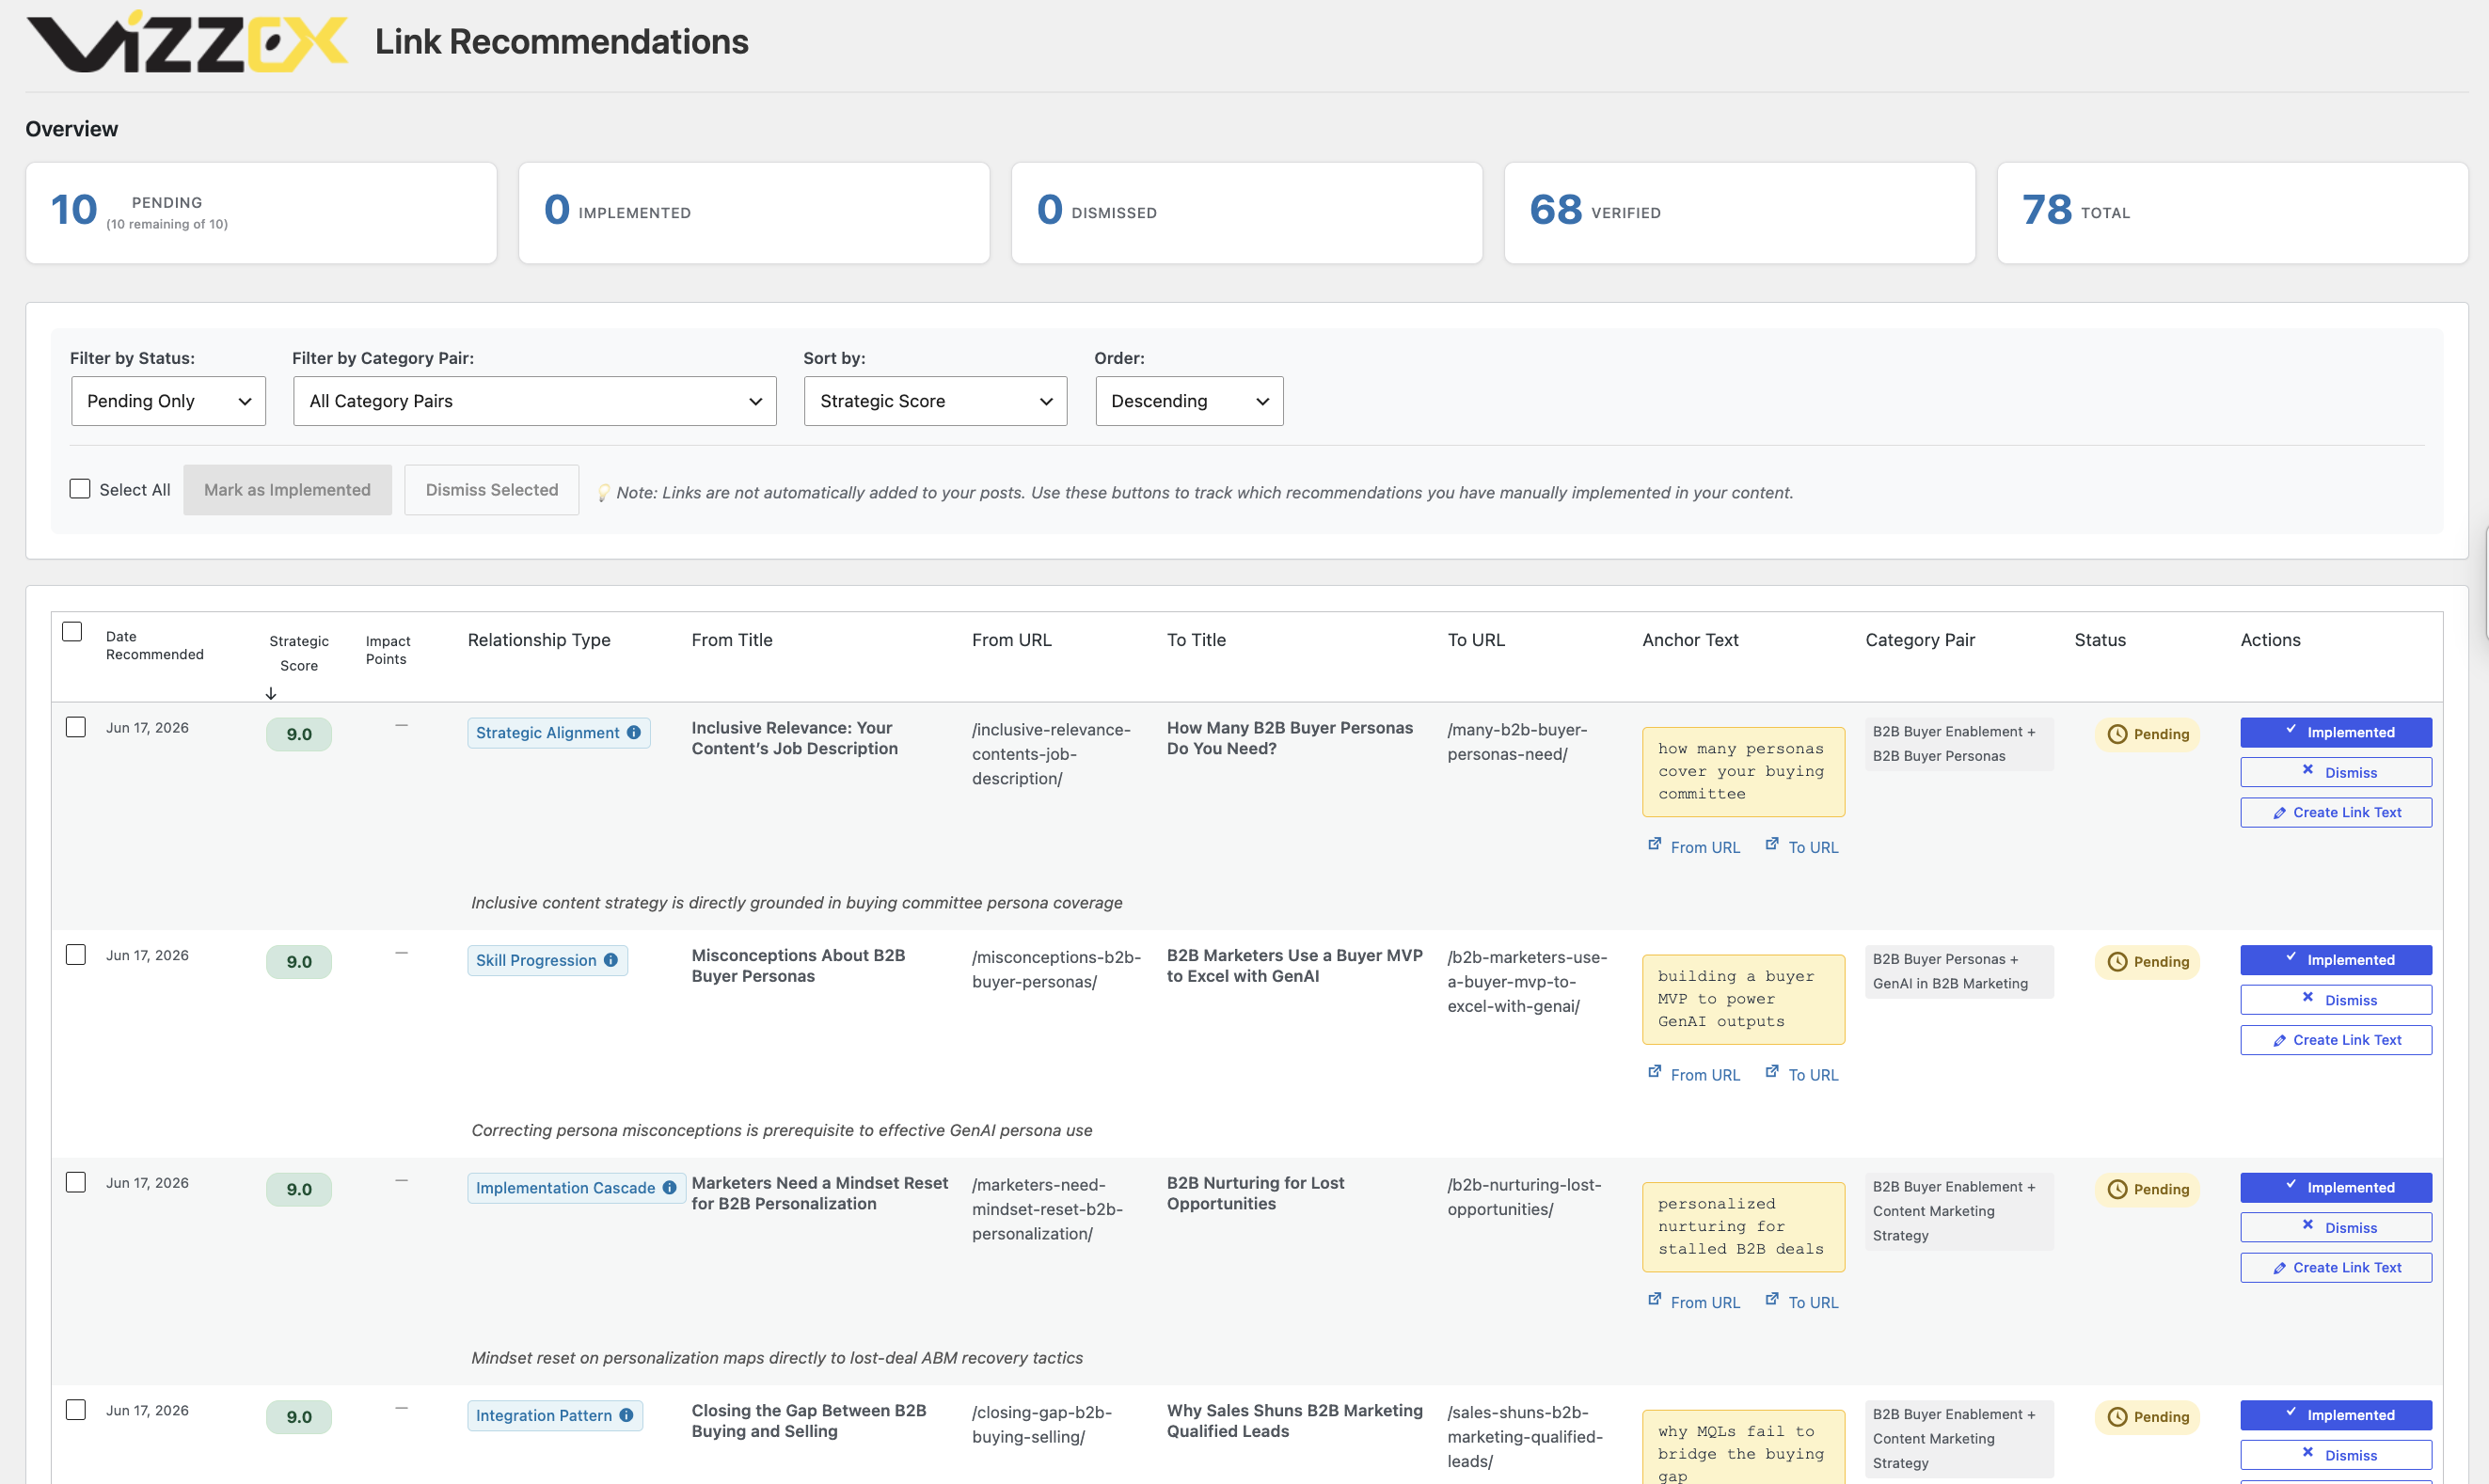Click the Total overview card

(x=2233, y=213)
